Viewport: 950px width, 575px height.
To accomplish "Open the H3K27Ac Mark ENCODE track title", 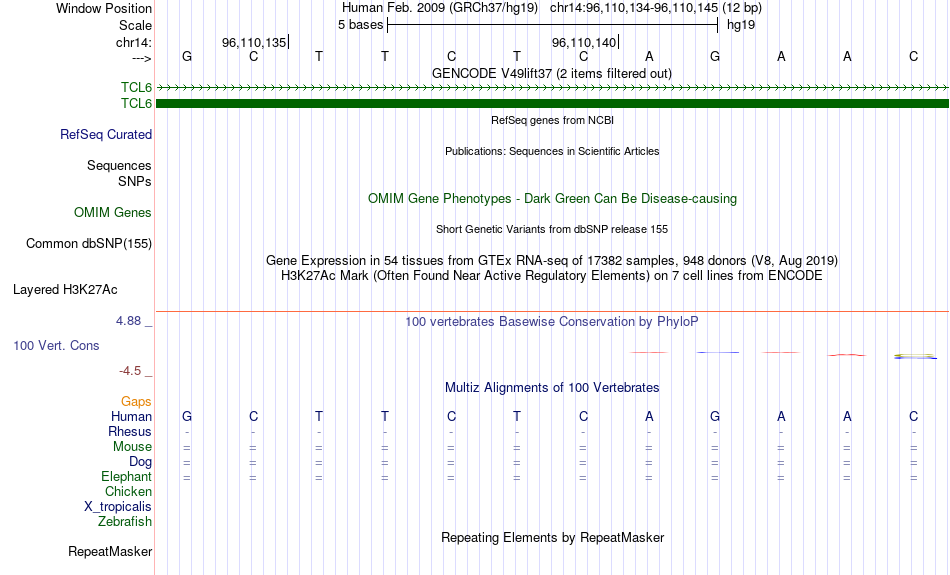I will [x=552, y=276].
